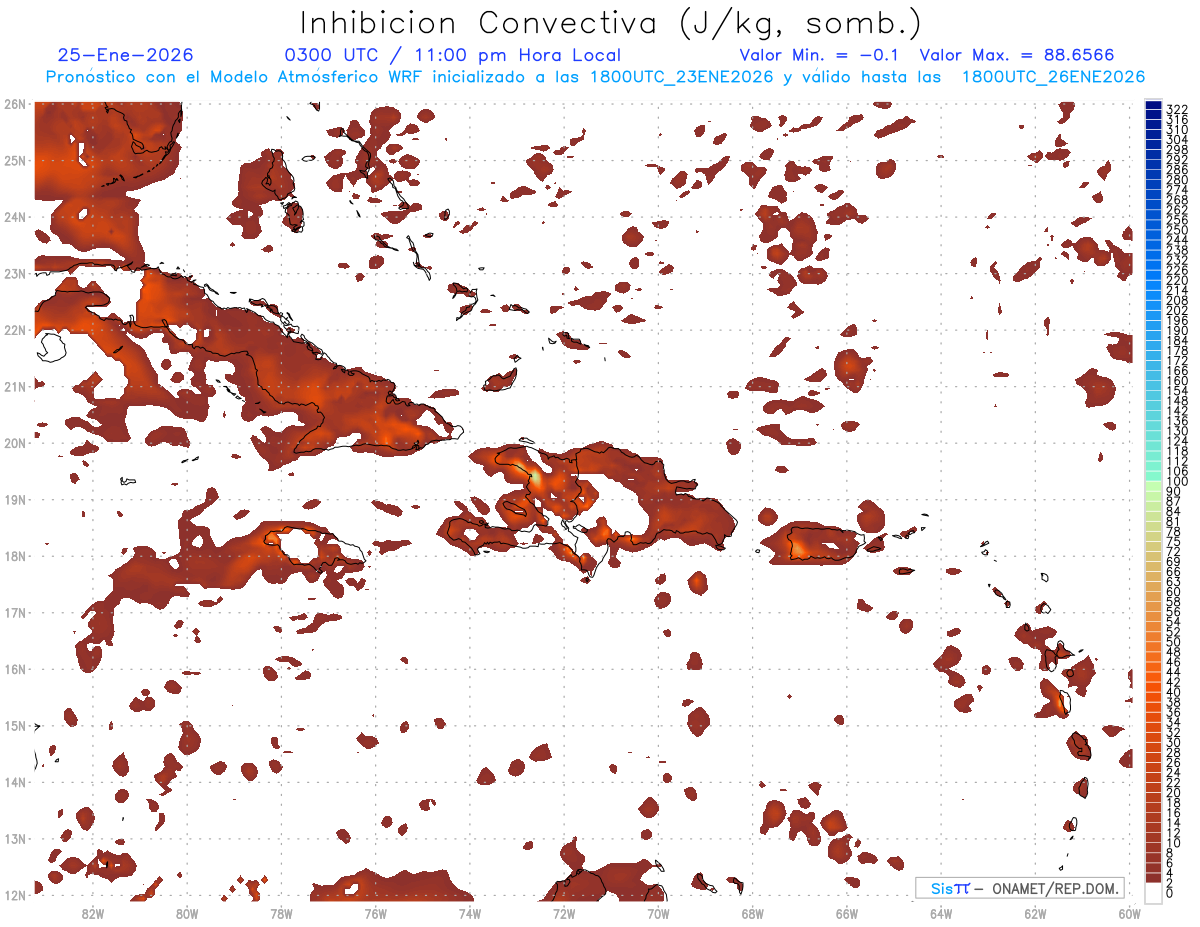Click the valid-until time "1800UTC_26ENE2026"
1200x927 pixels.
click(x=1053, y=77)
